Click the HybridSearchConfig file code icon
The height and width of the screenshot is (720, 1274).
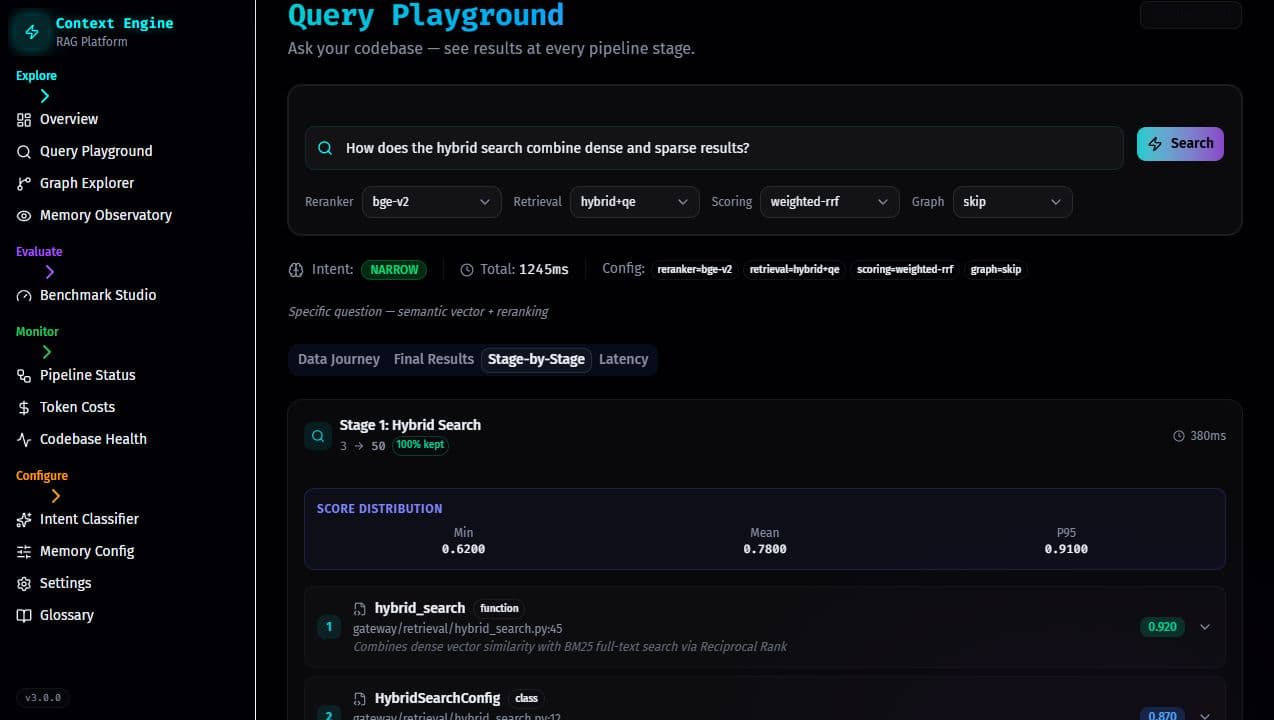(360, 698)
